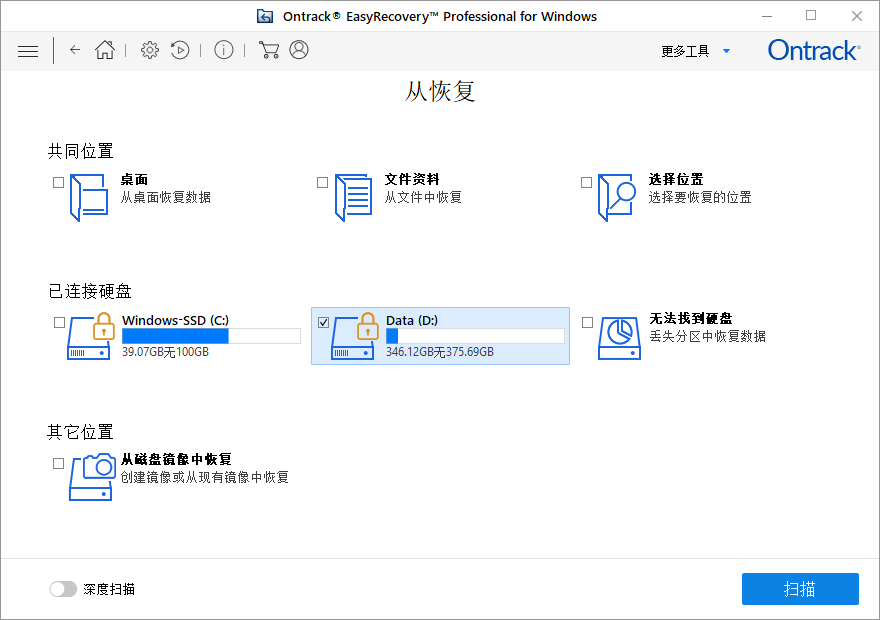880x620 pixels.
Task: Click the Data (D:) usage bar
Action: coord(475,336)
